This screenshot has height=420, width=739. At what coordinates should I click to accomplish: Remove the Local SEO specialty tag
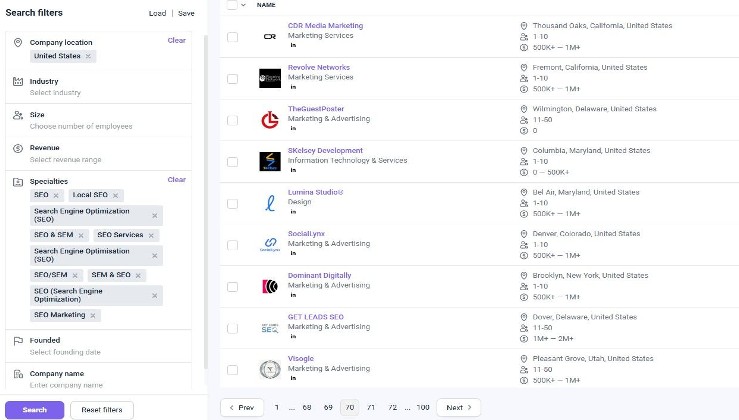pos(116,195)
